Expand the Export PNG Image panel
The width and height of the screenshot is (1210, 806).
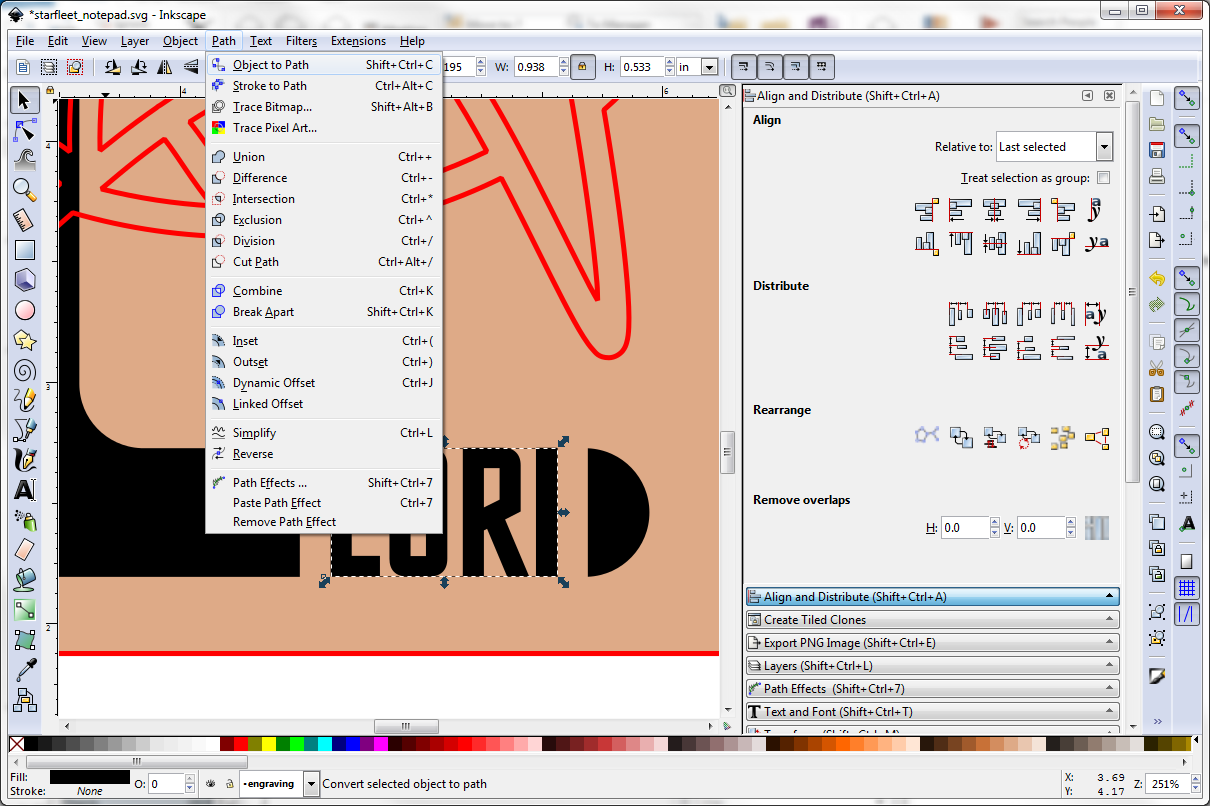(932, 643)
